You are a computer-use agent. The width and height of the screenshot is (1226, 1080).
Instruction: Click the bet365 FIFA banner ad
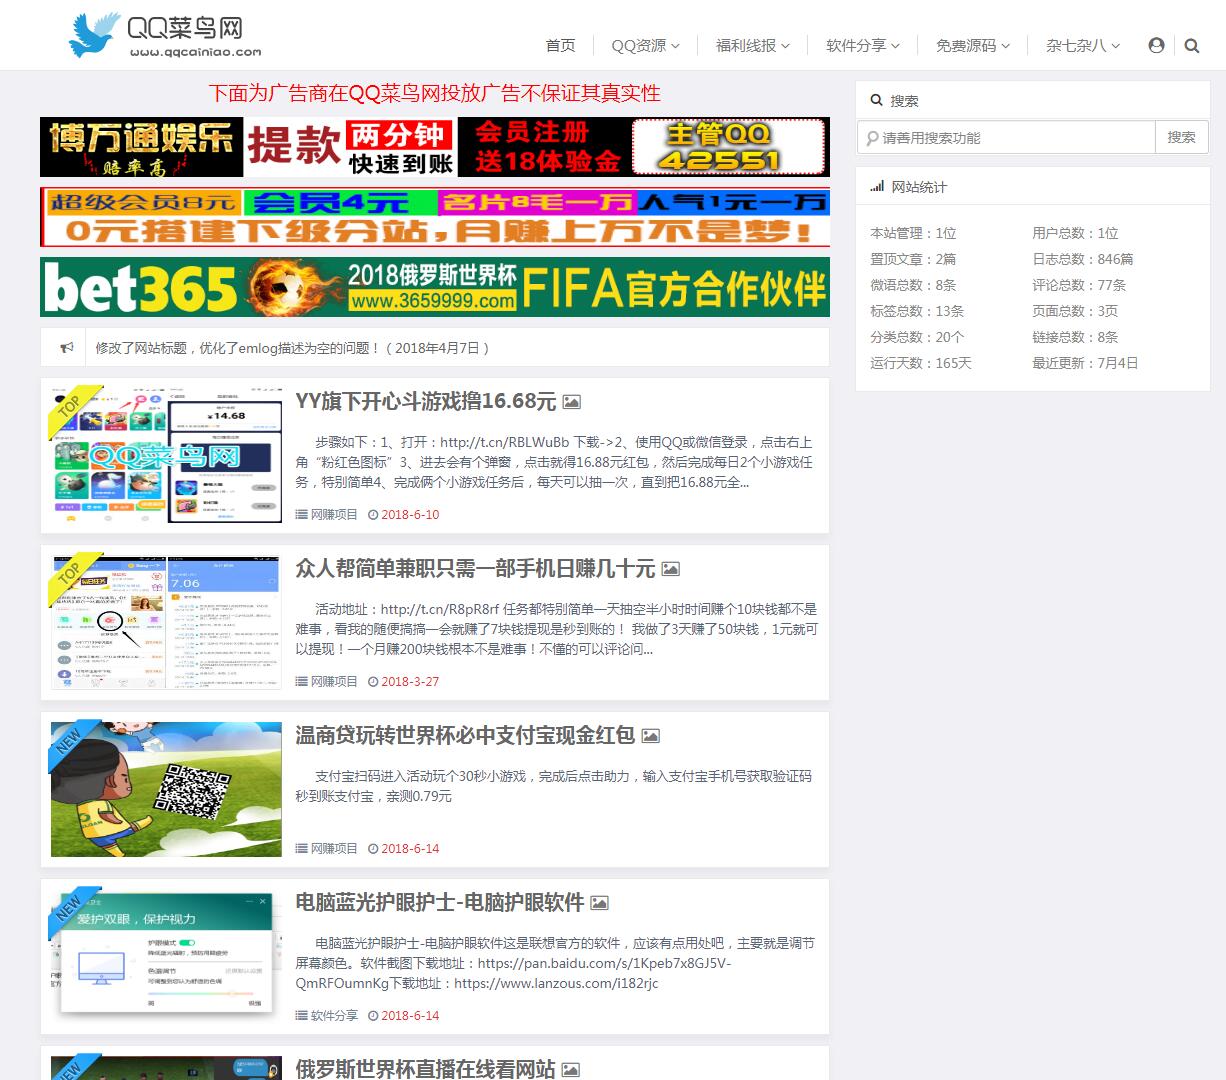435,287
